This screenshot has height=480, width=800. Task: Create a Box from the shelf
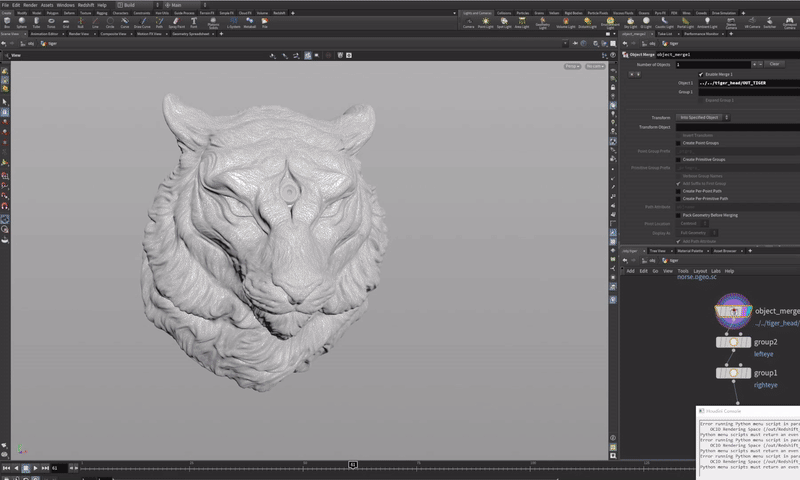[x=7, y=22]
